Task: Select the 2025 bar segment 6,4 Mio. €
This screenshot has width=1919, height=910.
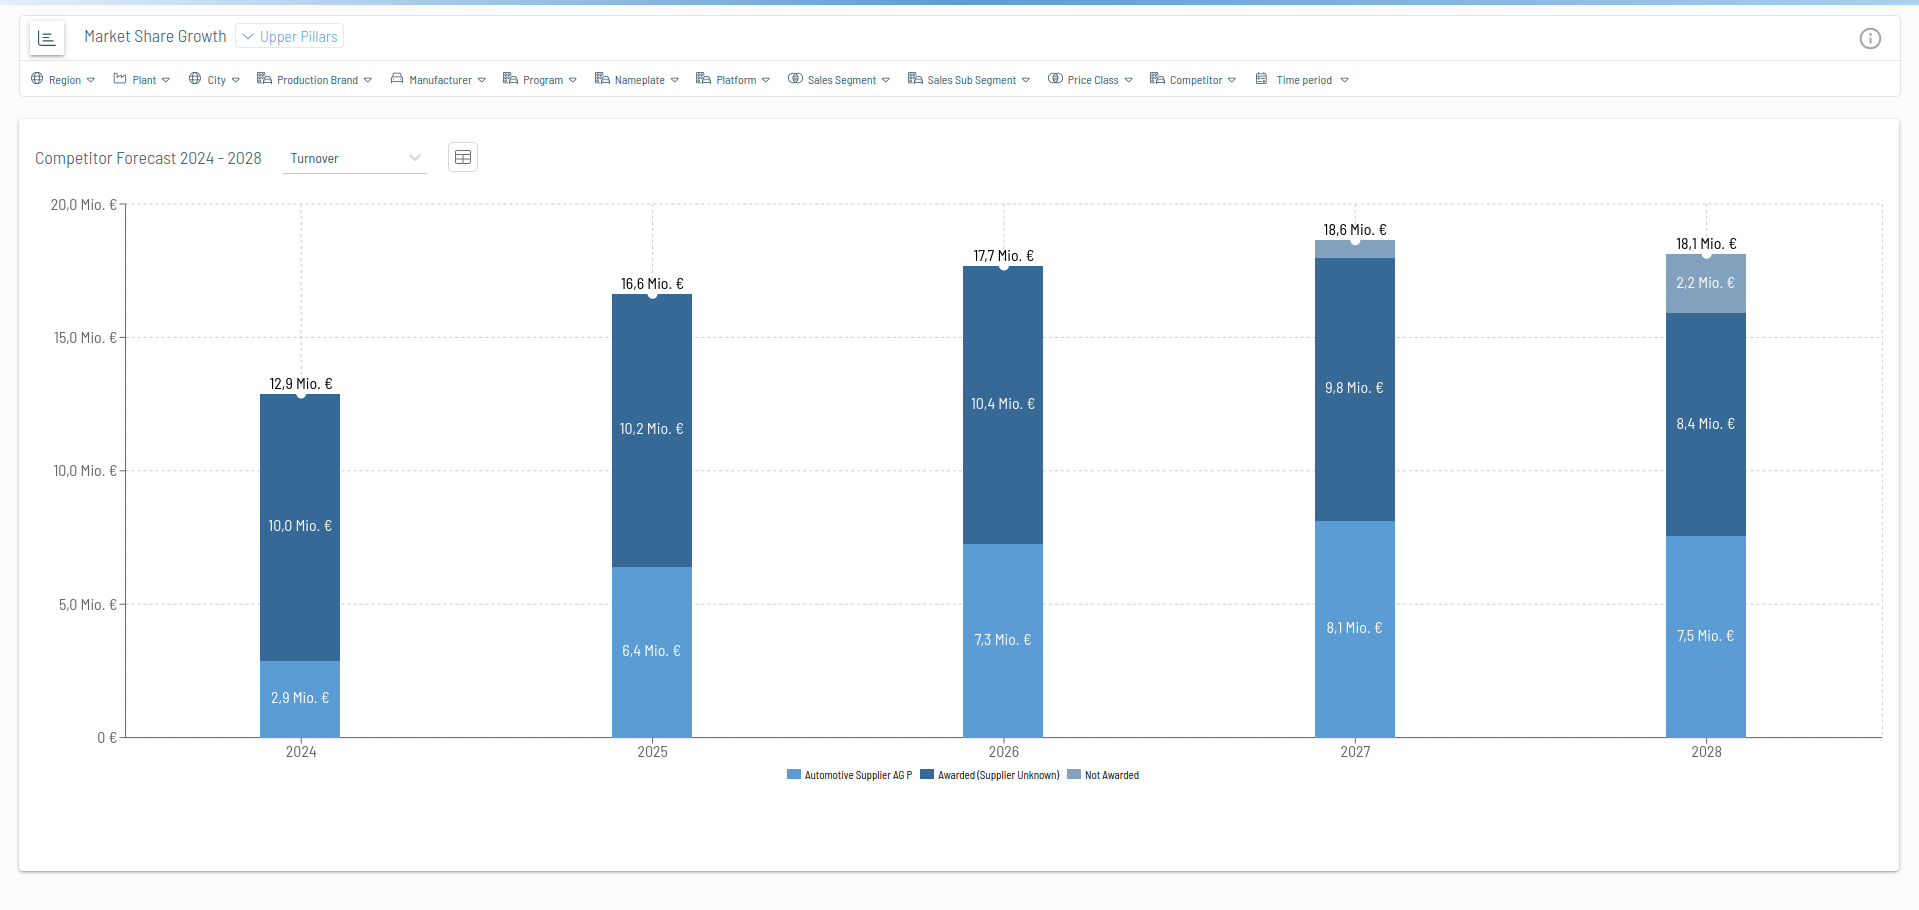Action: [x=652, y=652]
